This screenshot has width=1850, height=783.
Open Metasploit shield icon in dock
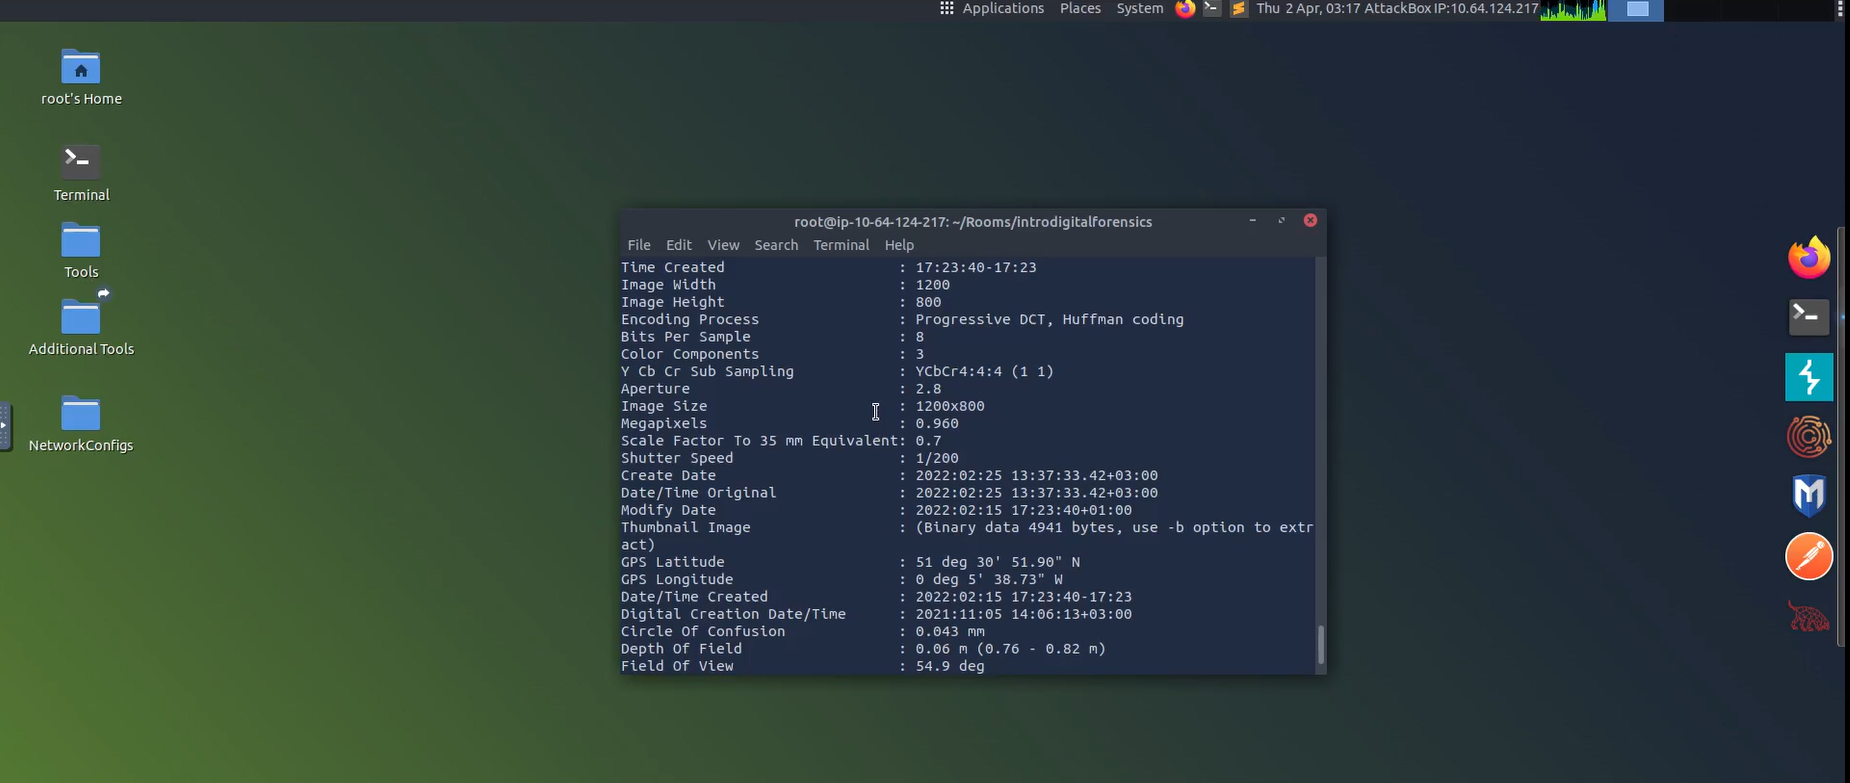point(1809,496)
